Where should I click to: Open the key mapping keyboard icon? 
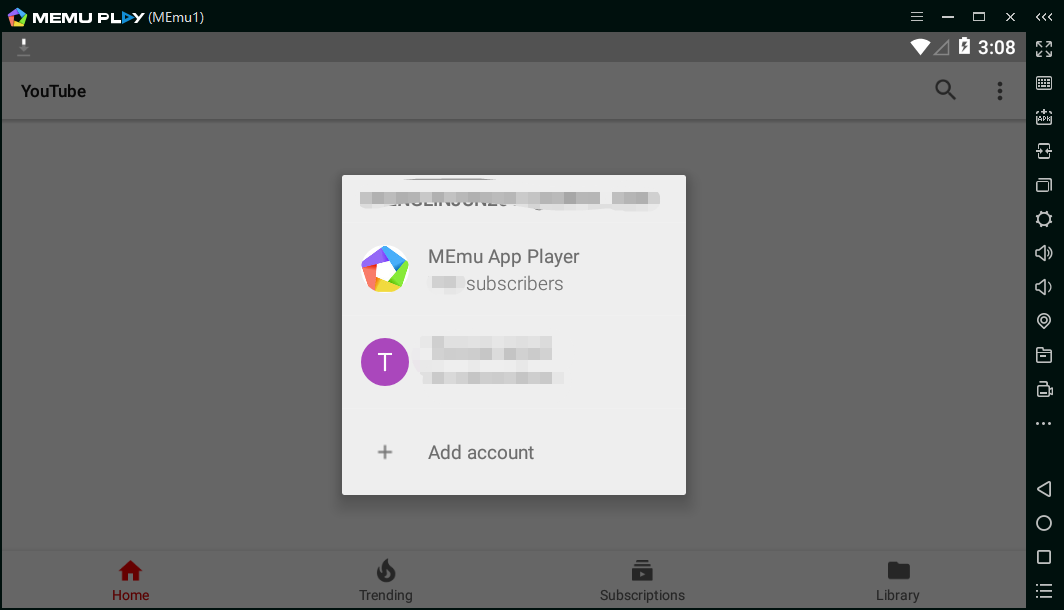[x=1044, y=83]
